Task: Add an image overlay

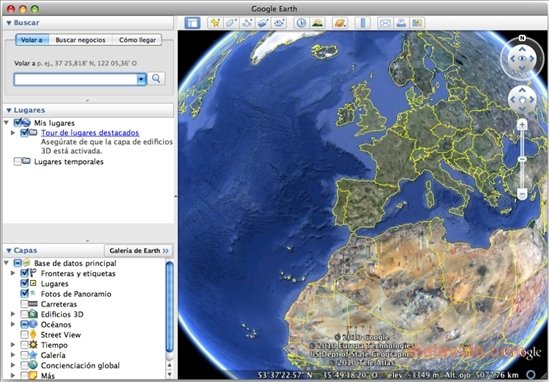Action: 263,23
